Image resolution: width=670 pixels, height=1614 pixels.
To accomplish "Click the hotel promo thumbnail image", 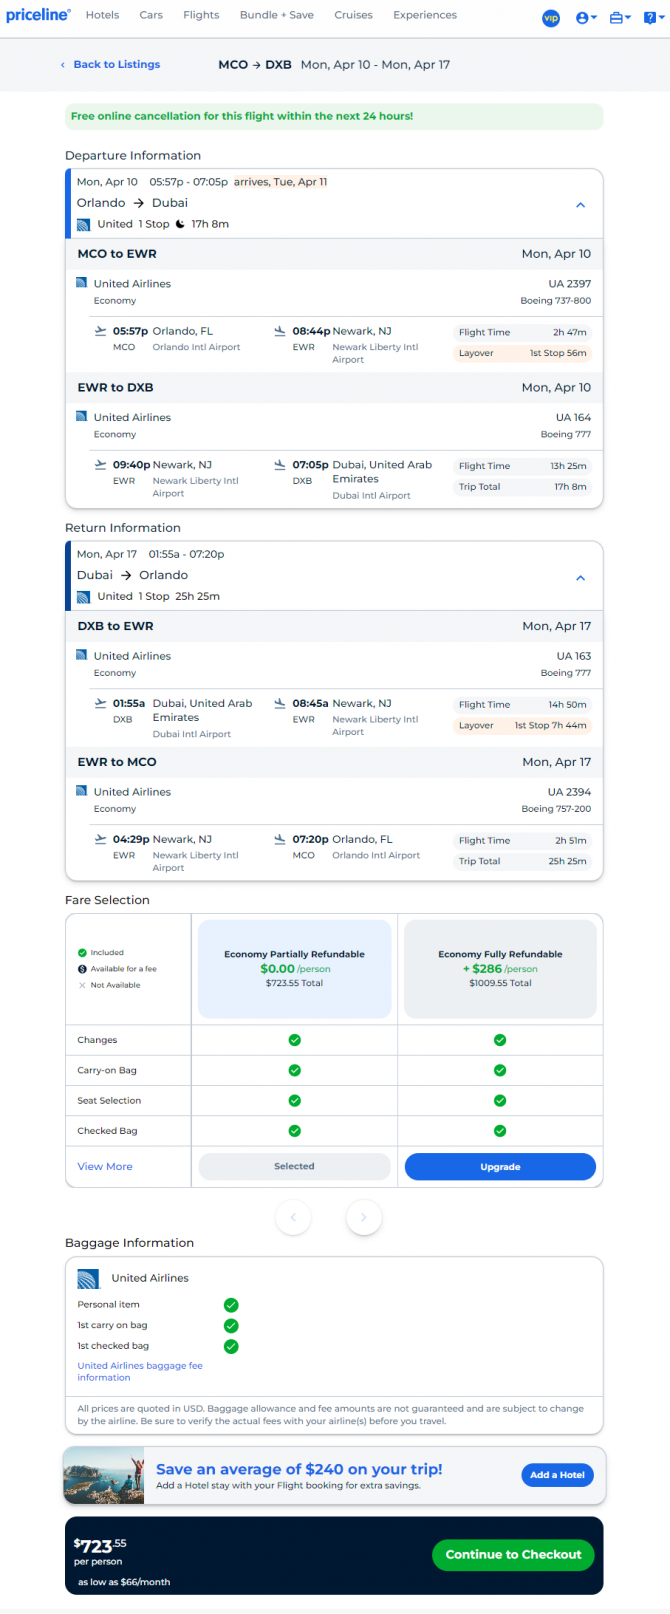I will click(104, 1475).
